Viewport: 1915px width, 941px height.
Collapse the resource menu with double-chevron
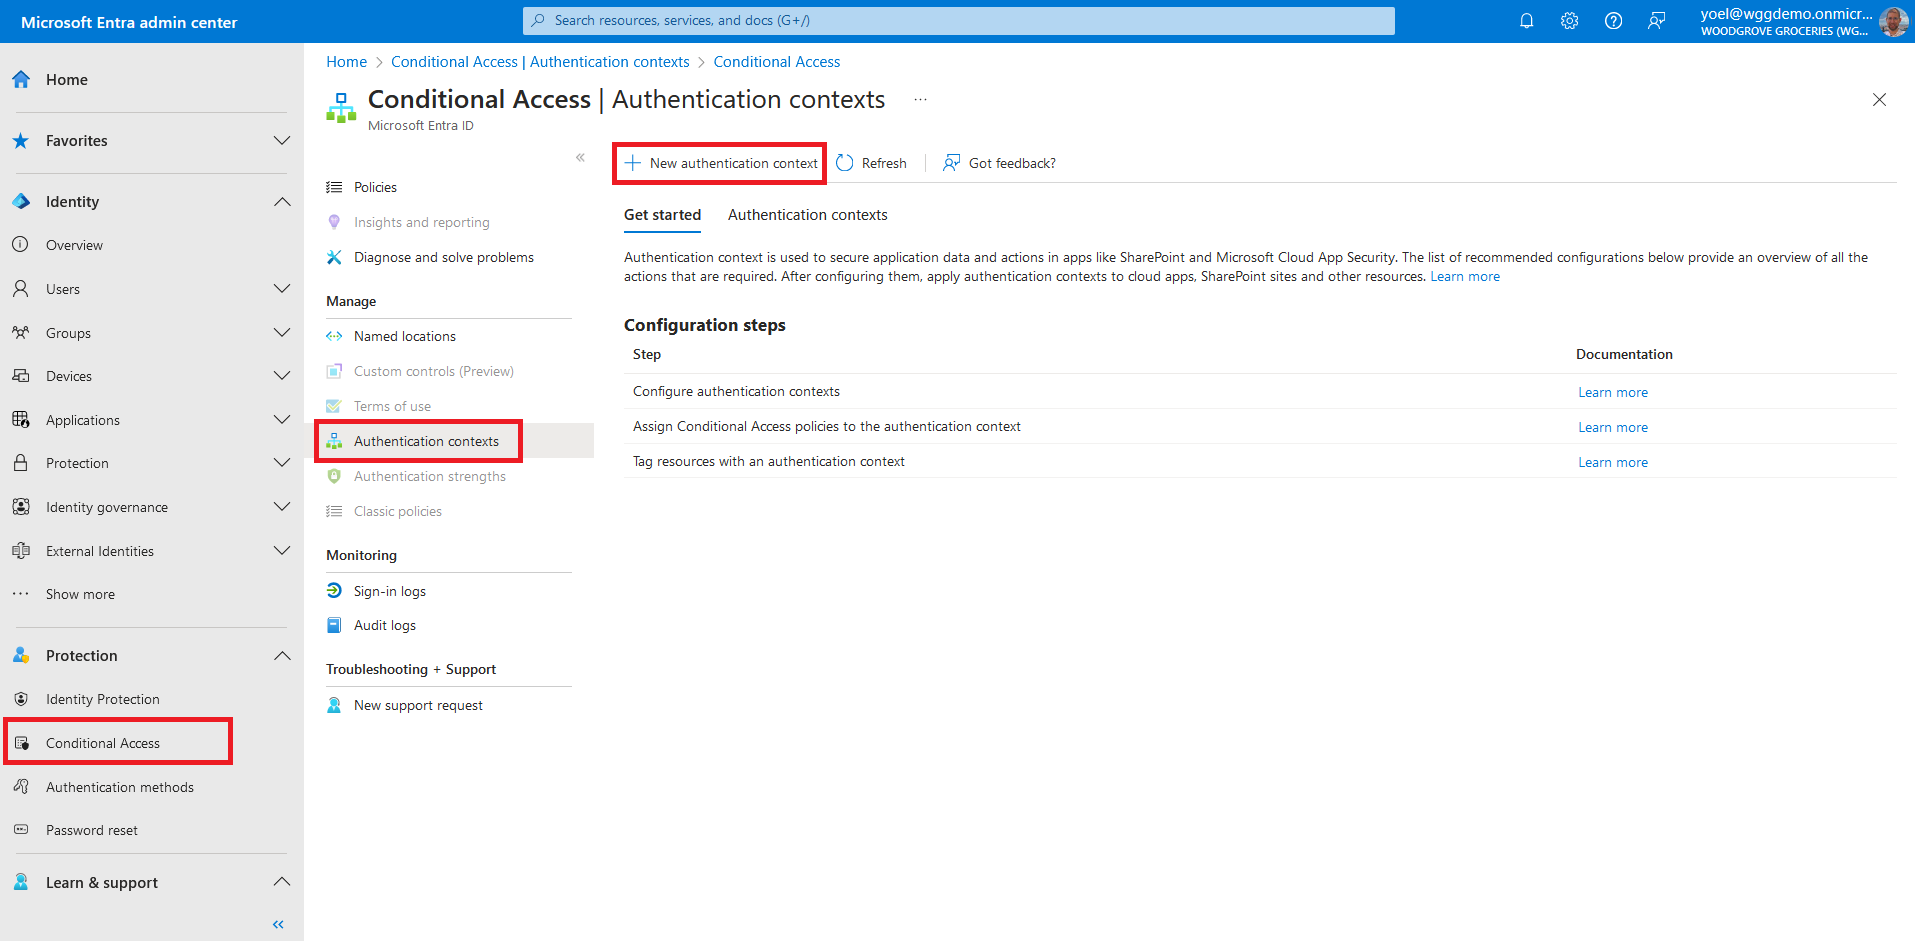pos(580,158)
